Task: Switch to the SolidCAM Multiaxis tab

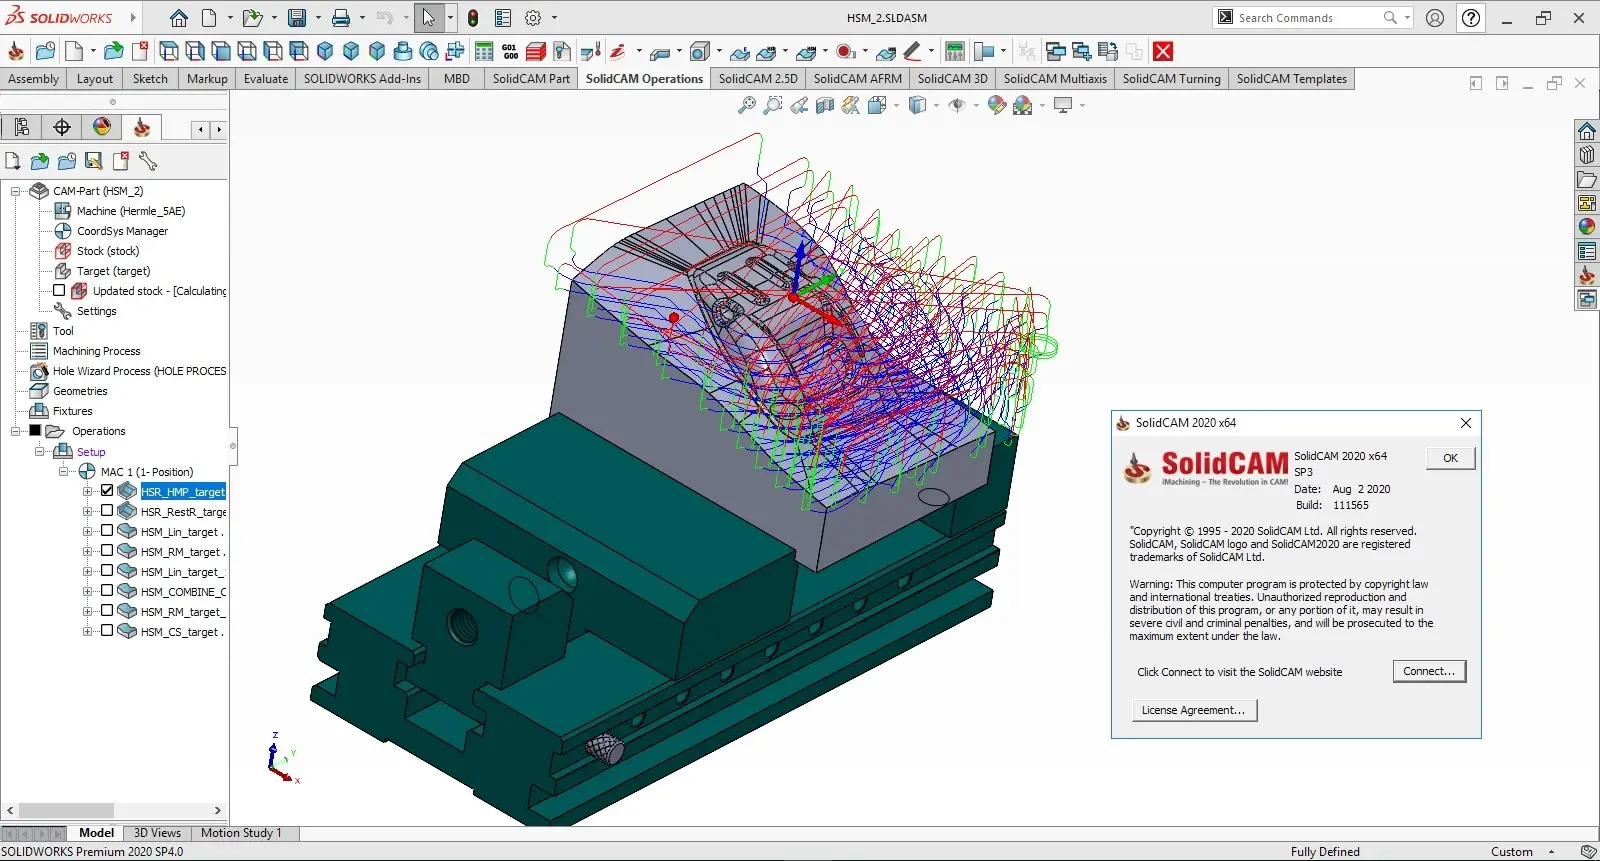Action: (x=1055, y=79)
